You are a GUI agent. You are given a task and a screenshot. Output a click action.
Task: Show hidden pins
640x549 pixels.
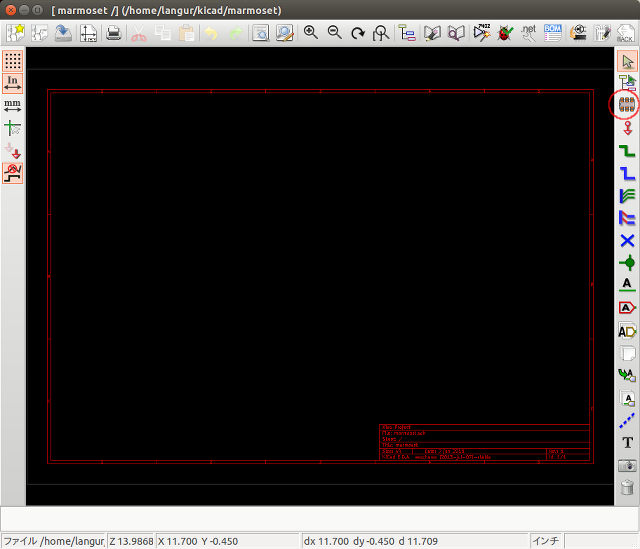tap(13, 151)
